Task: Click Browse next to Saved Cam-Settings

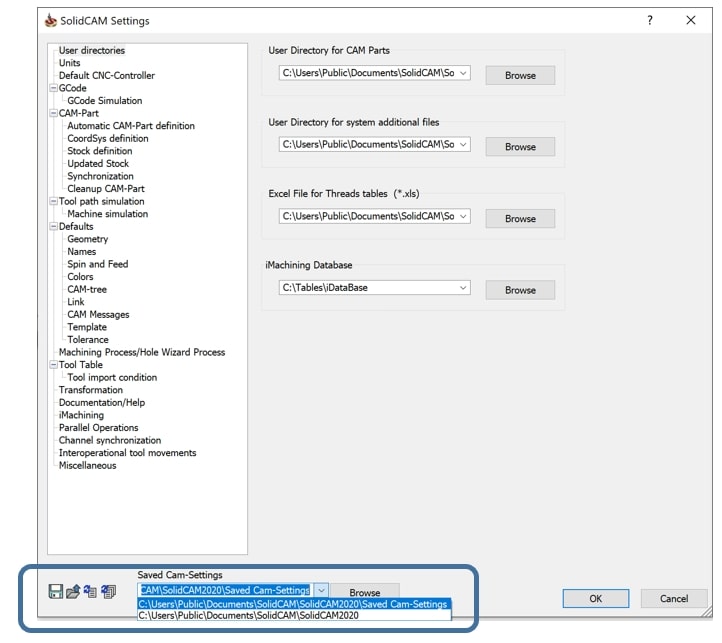Action: click(365, 592)
